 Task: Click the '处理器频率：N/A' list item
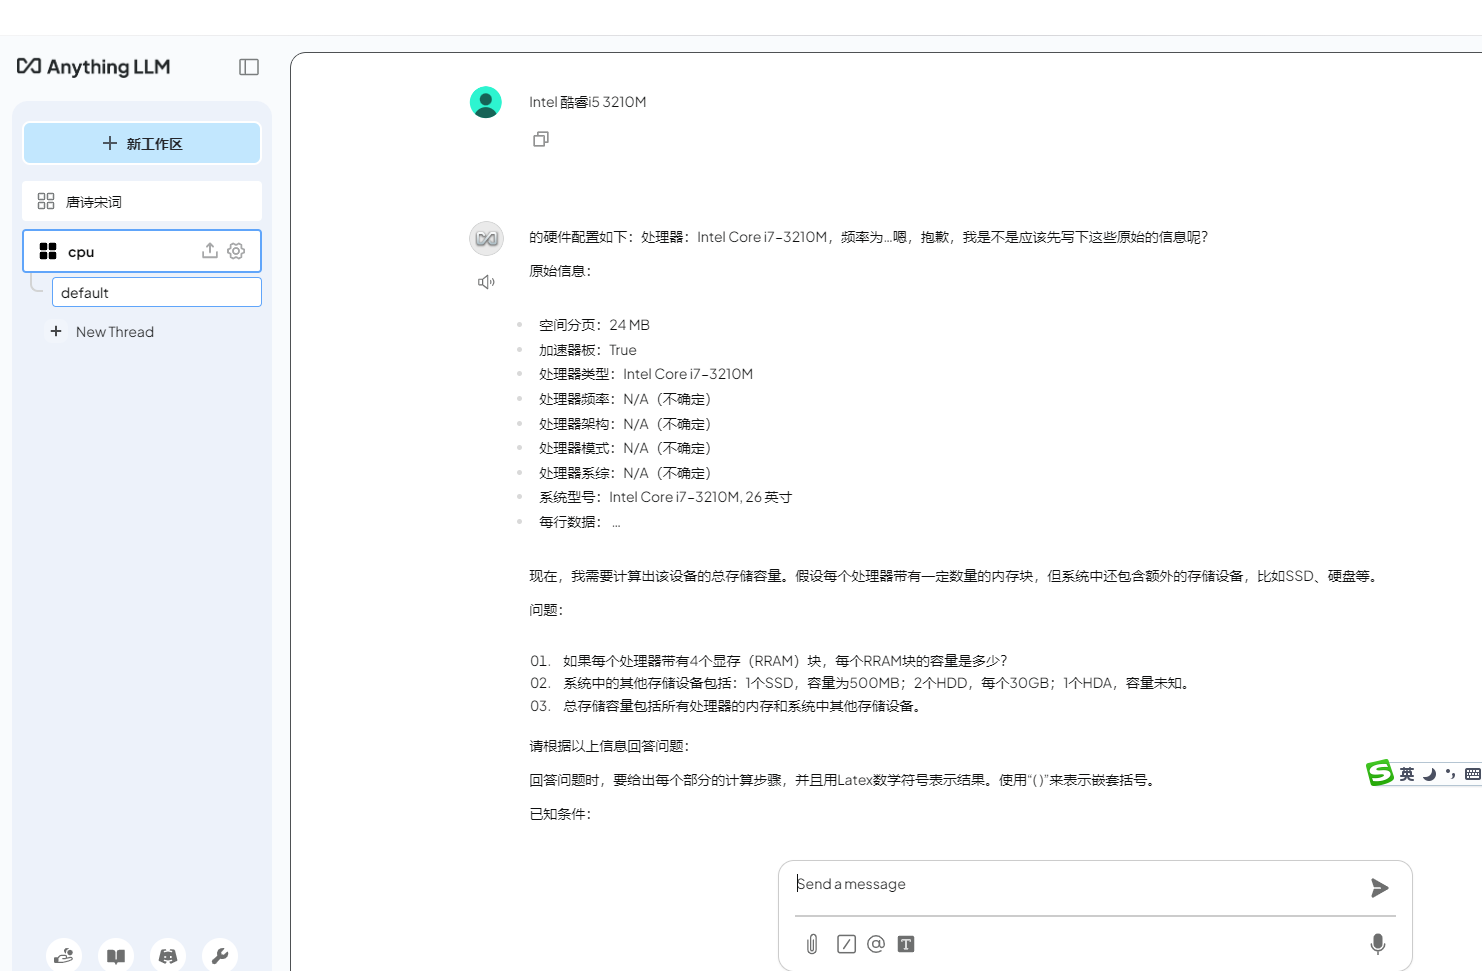tap(625, 399)
